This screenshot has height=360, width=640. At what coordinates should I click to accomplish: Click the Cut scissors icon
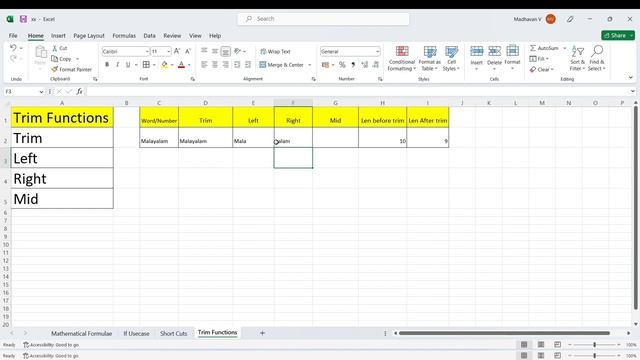click(55, 48)
